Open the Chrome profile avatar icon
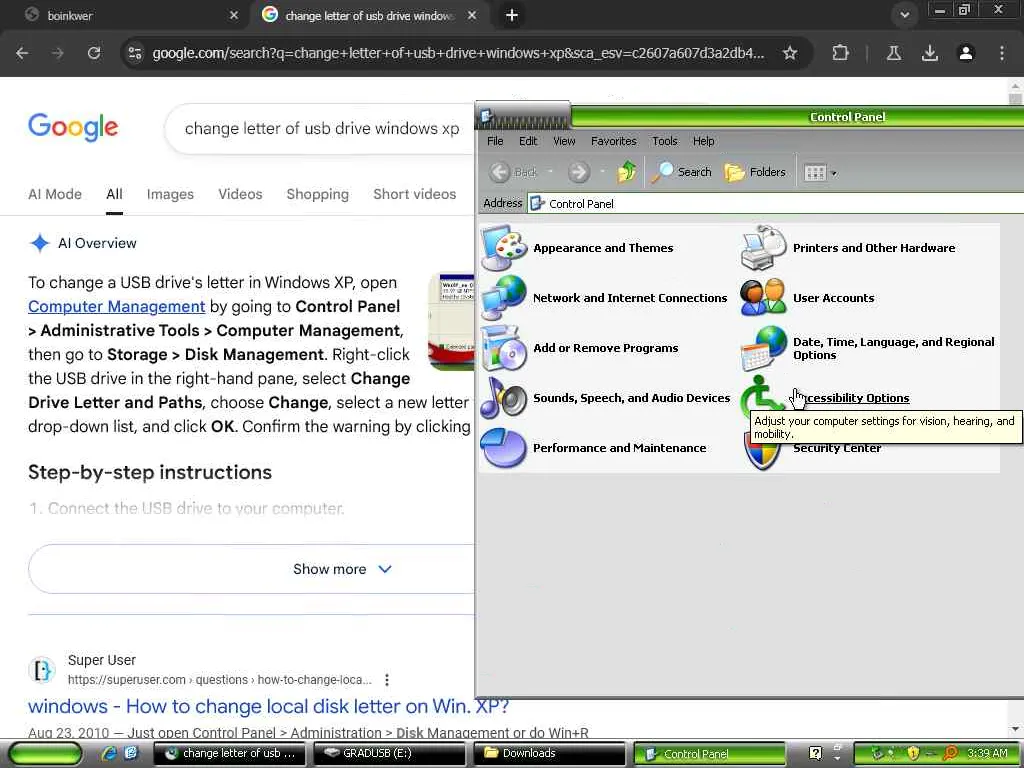The height and width of the screenshot is (768, 1024). [966, 53]
